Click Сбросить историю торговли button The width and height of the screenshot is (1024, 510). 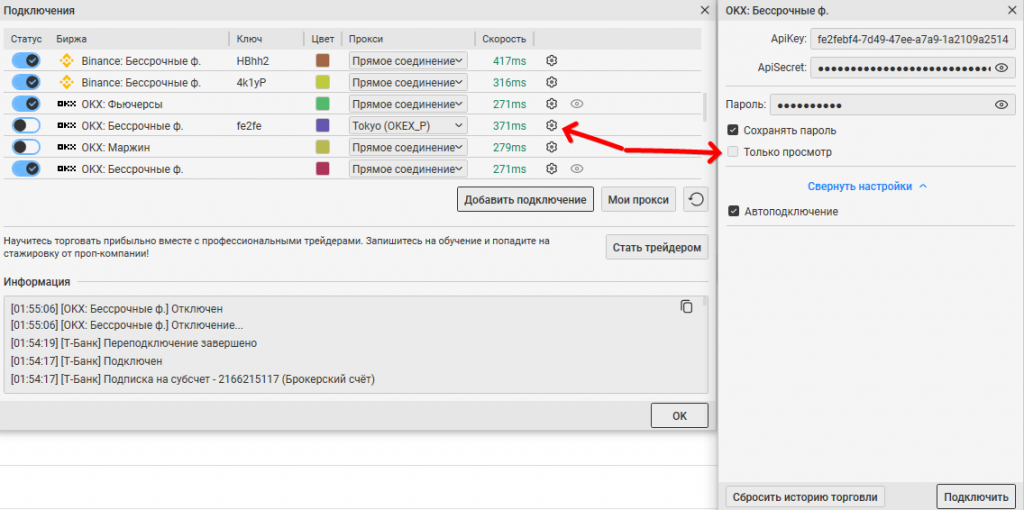[x=805, y=496]
